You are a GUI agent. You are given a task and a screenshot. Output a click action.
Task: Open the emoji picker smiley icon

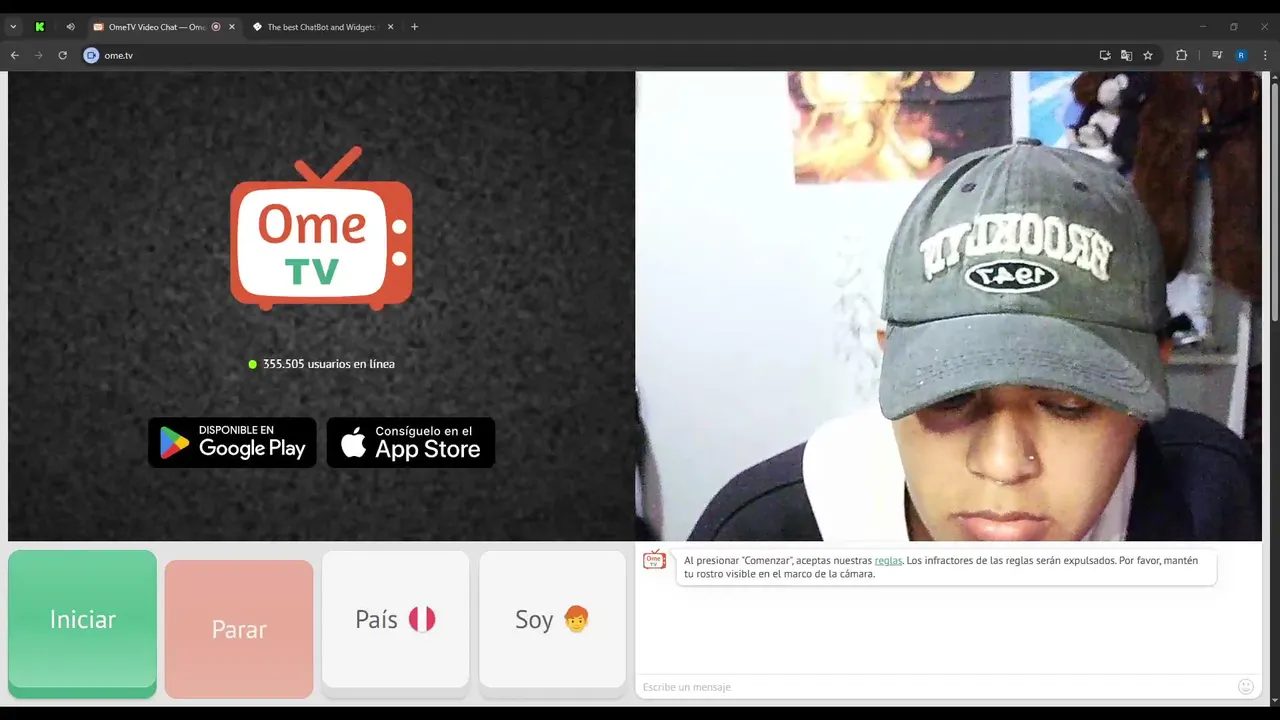[x=1246, y=686]
